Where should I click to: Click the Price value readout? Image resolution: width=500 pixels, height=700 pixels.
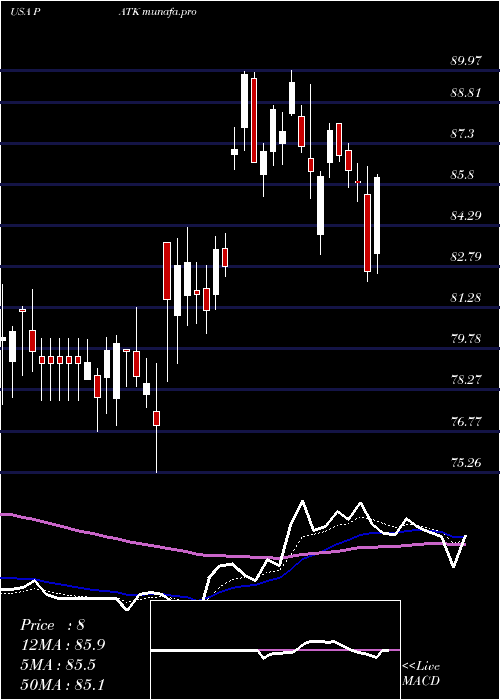52,625
